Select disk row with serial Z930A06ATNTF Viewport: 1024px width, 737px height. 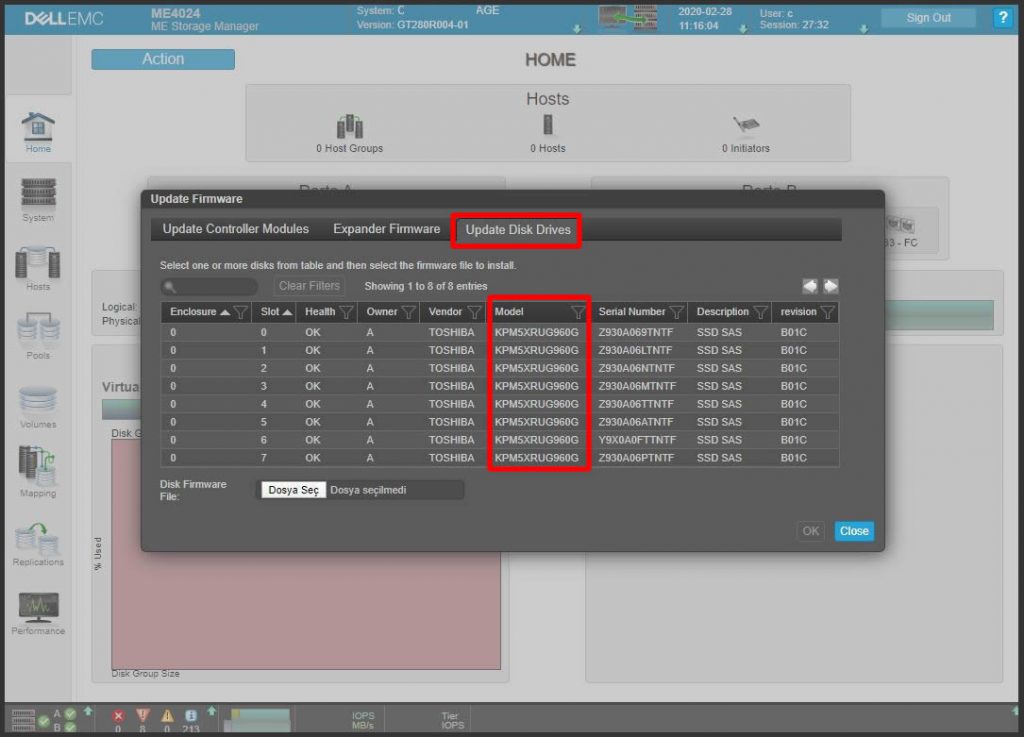pyautogui.click(x=500, y=422)
